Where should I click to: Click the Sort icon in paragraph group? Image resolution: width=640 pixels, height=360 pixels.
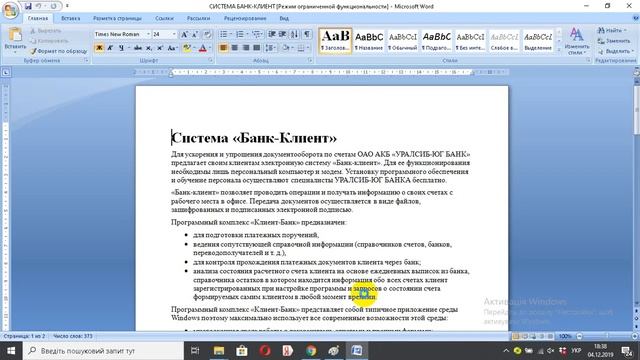[x=295, y=34]
